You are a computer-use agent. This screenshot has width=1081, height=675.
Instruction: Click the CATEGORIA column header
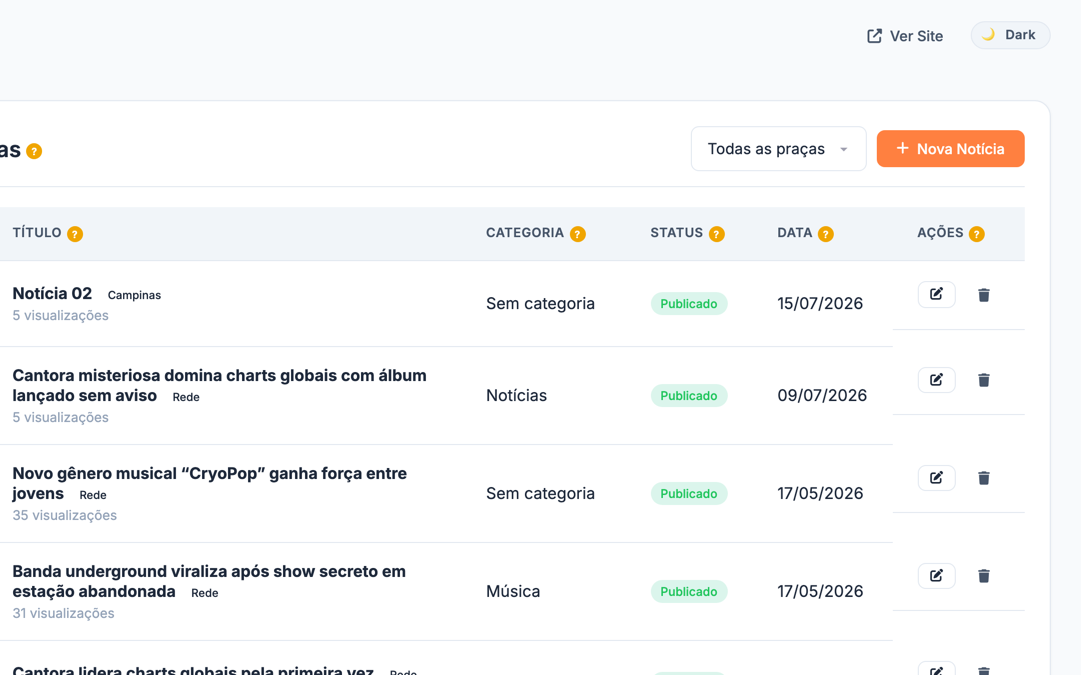525,233
